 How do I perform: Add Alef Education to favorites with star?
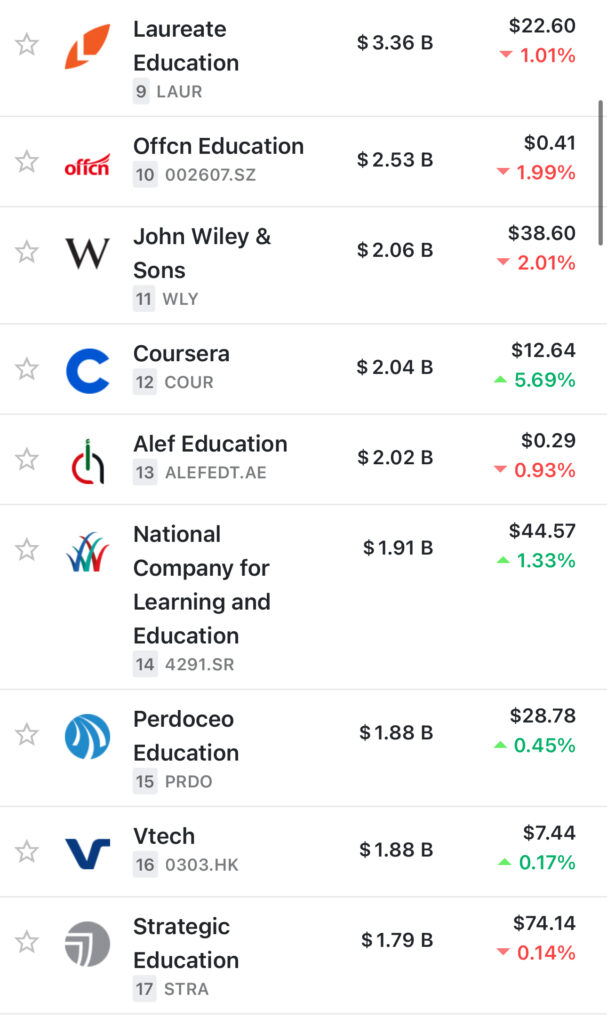coord(27,459)
